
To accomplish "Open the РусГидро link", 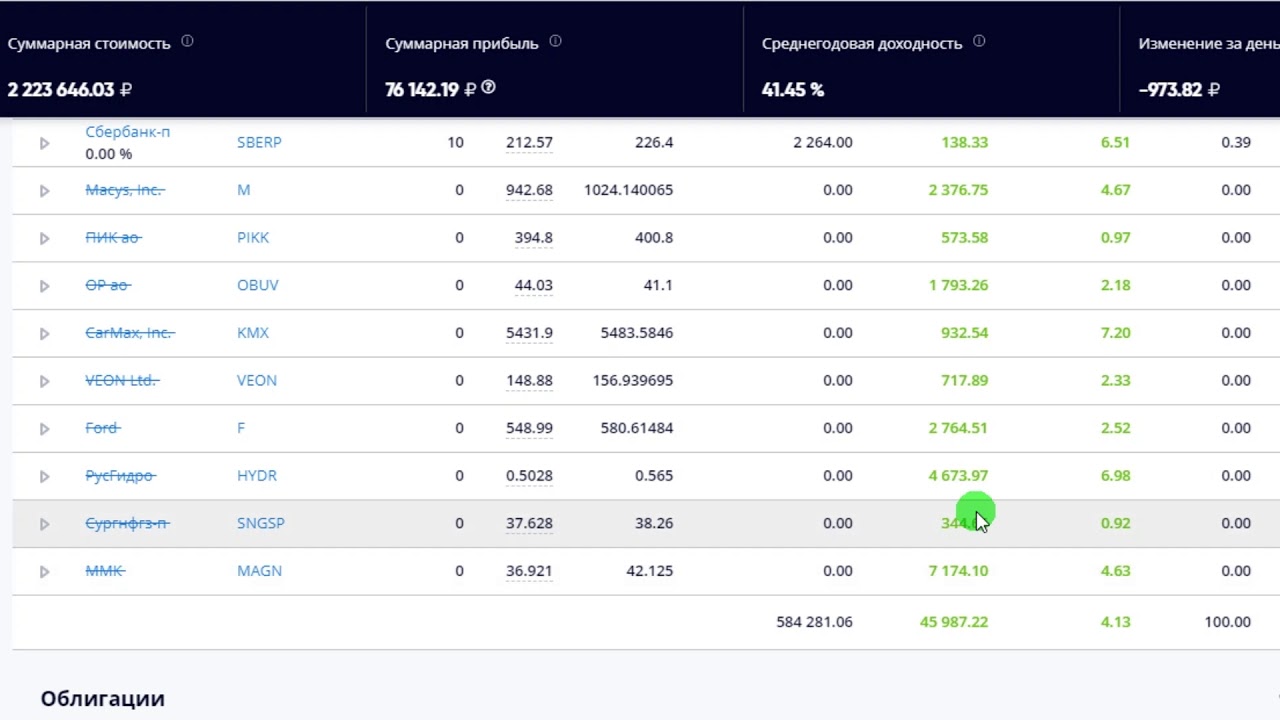I will 121,475.
